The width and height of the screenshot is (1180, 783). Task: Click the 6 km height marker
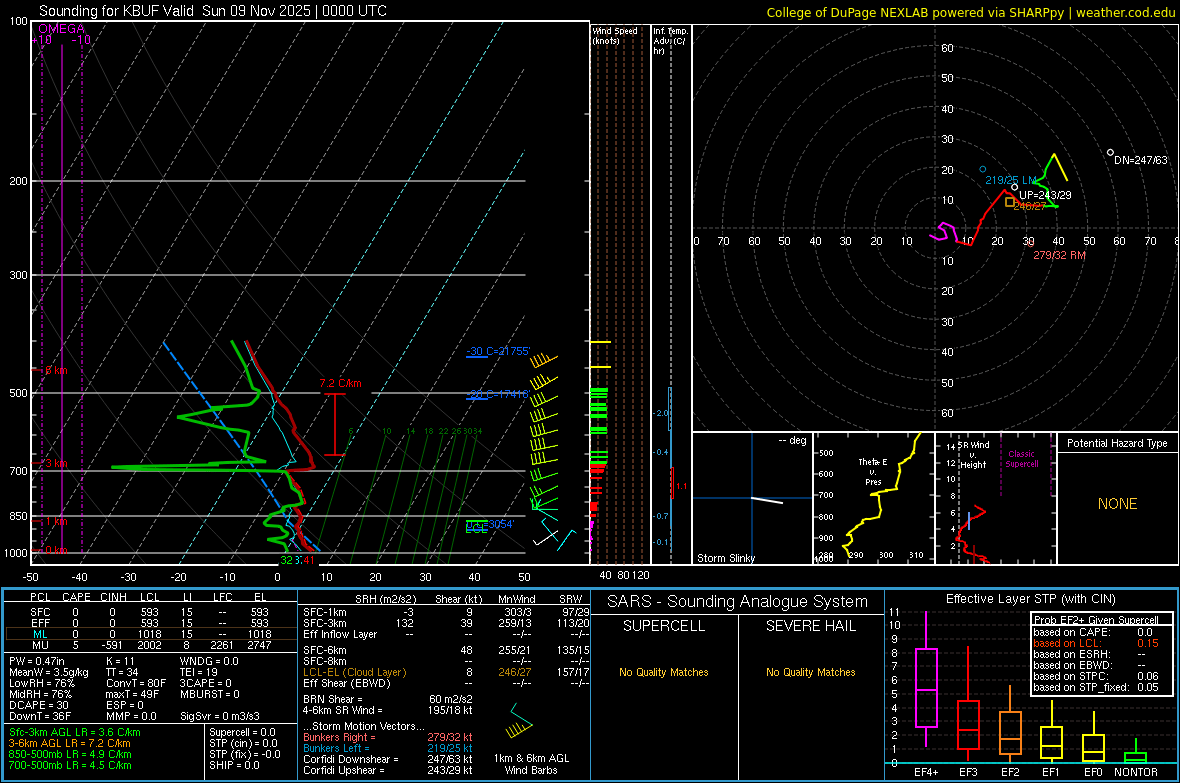[x=54, y=370]
